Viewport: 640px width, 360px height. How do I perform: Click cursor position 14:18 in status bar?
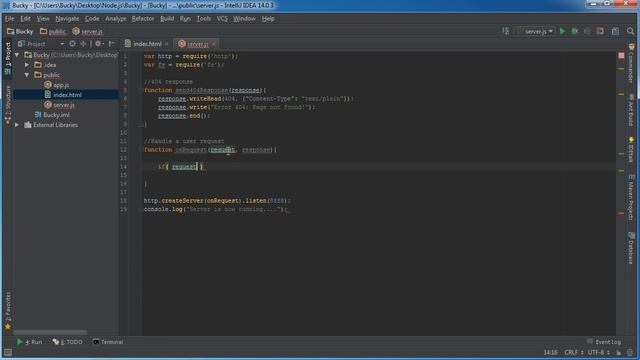pos(550,352)
